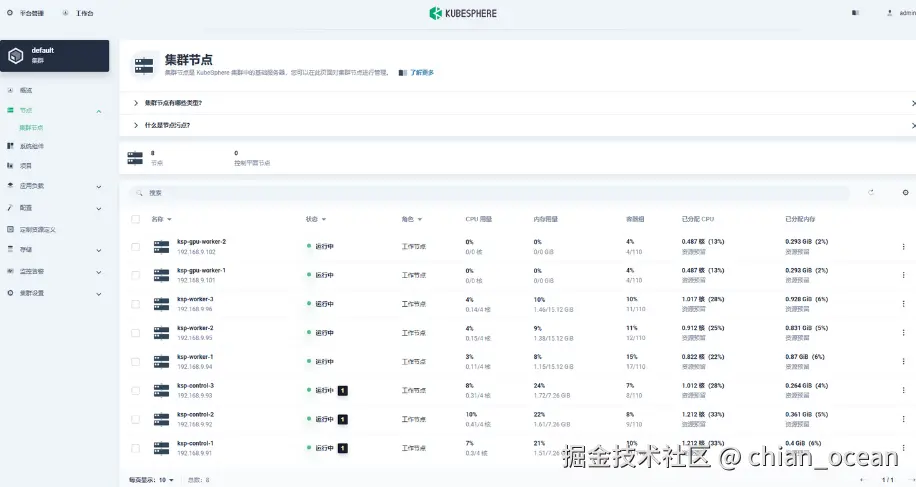Screen dimensions: 916x487
Task: Click the admin user icon
Action: pyautogui.click(x=889, y=13)
